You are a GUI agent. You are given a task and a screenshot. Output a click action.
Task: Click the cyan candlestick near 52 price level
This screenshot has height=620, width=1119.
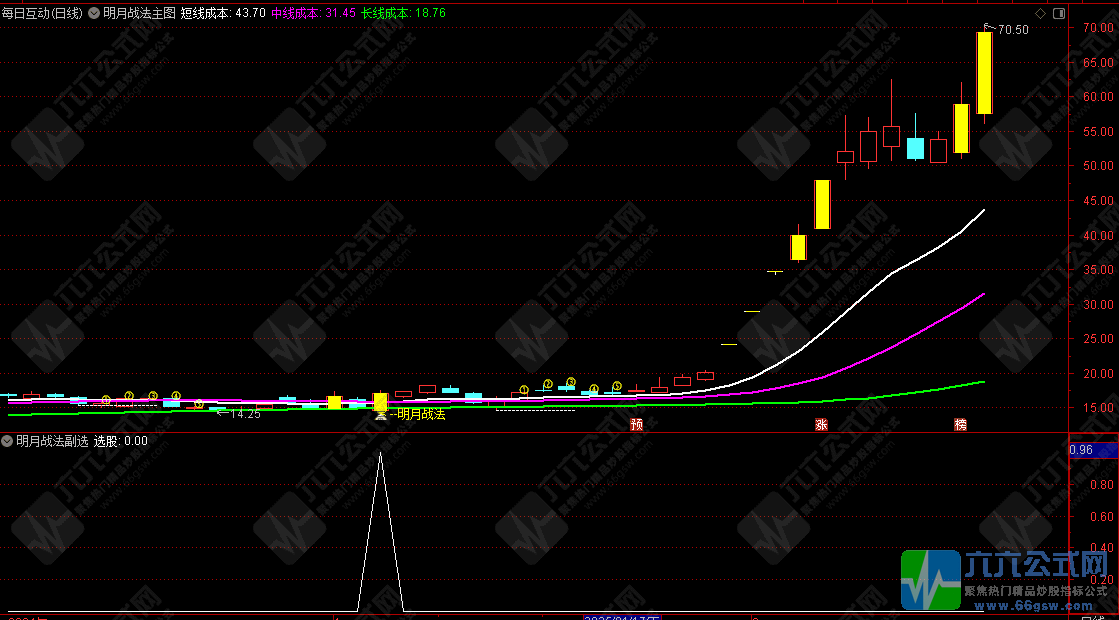(915, 148)
